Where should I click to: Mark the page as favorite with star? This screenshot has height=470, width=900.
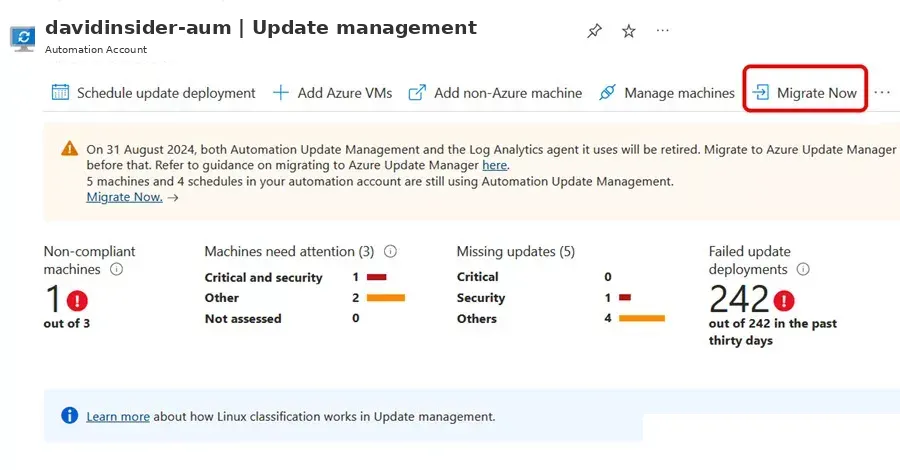tap(629, 31)
